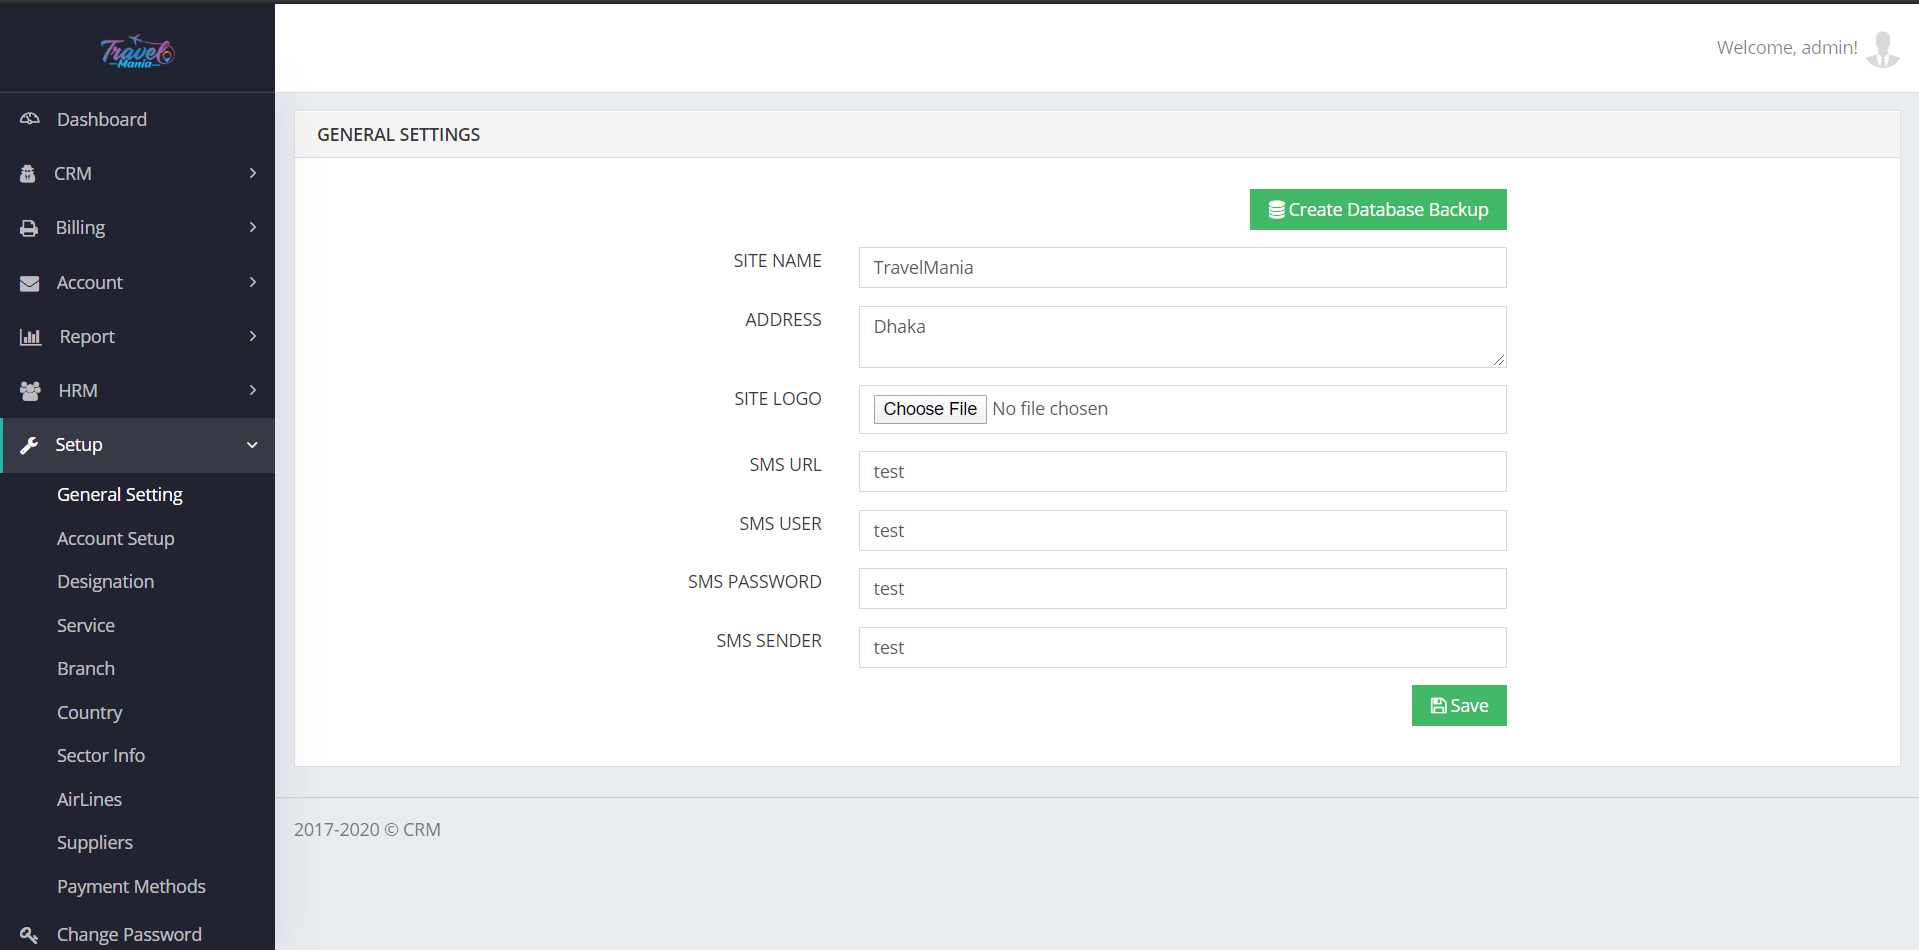Expand the Report submenu arrow
The width and height of the screenshot is (1919, 950).
coord(253,336)
